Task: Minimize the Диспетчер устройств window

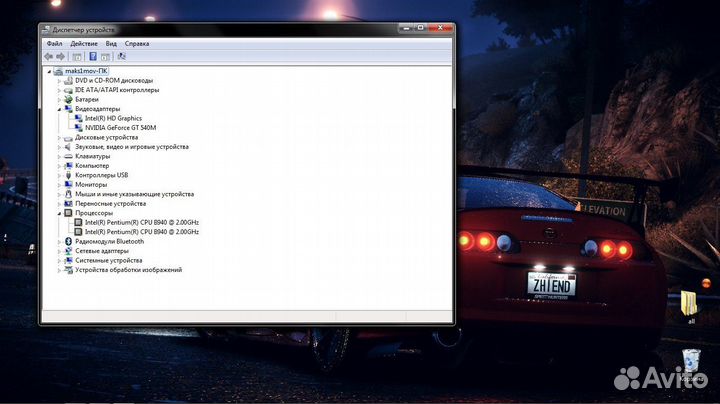Action: pyautogui.click(x=406, y=28)
